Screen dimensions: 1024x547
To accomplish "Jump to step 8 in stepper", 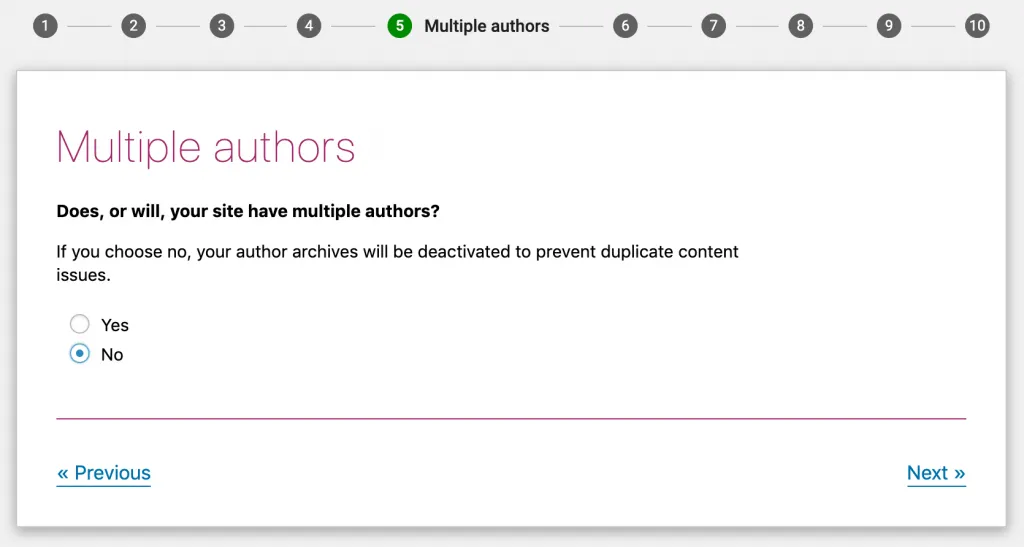I will pos(800,26).
